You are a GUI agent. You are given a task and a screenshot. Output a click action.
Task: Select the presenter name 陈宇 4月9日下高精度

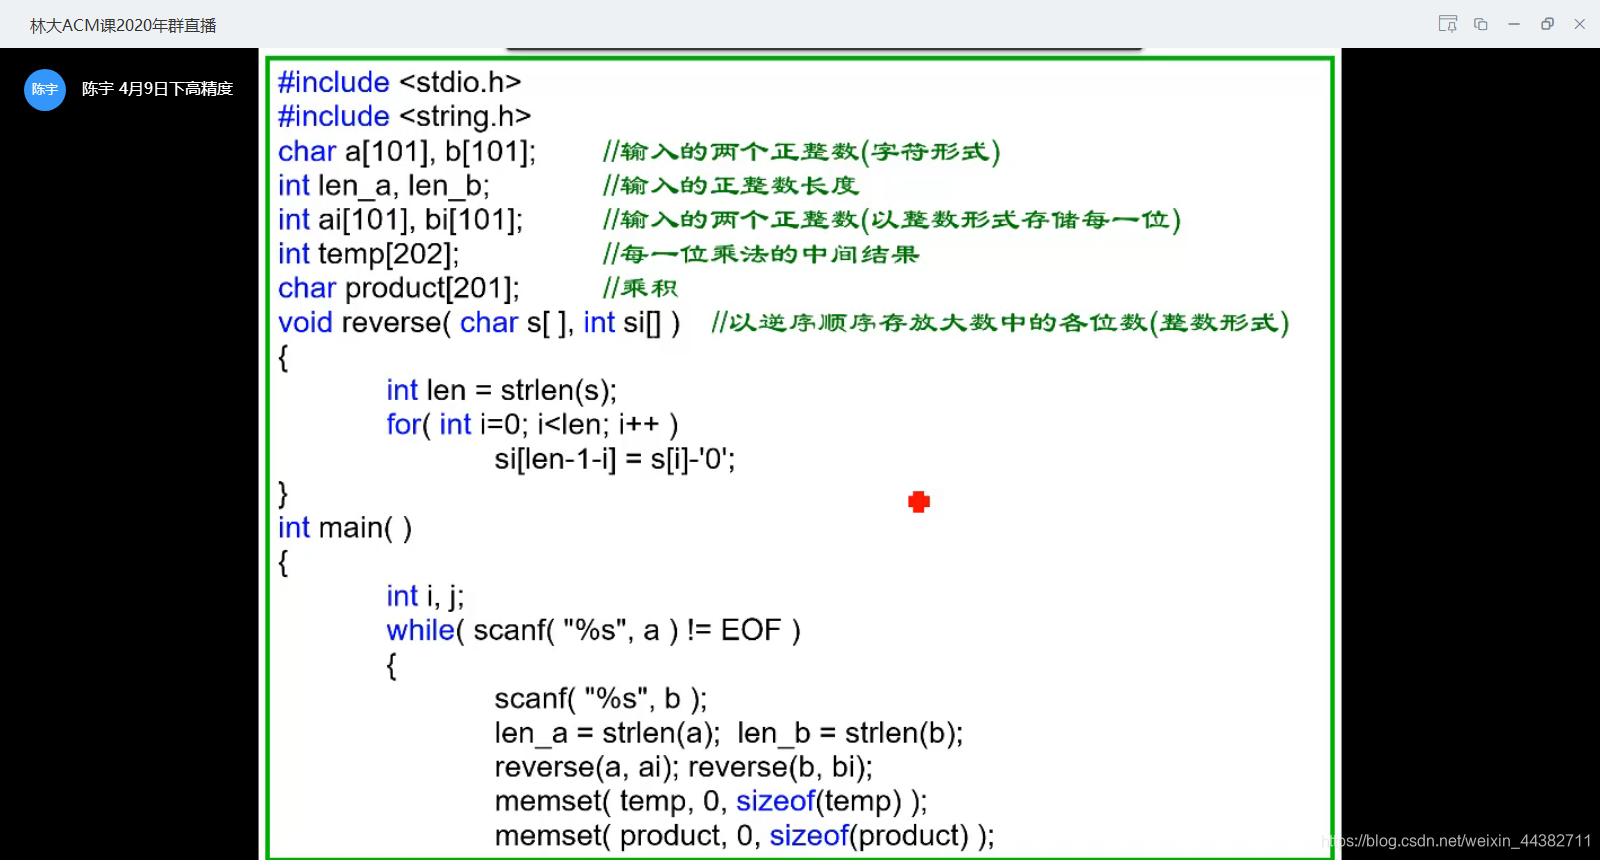(x=157, y=89)
